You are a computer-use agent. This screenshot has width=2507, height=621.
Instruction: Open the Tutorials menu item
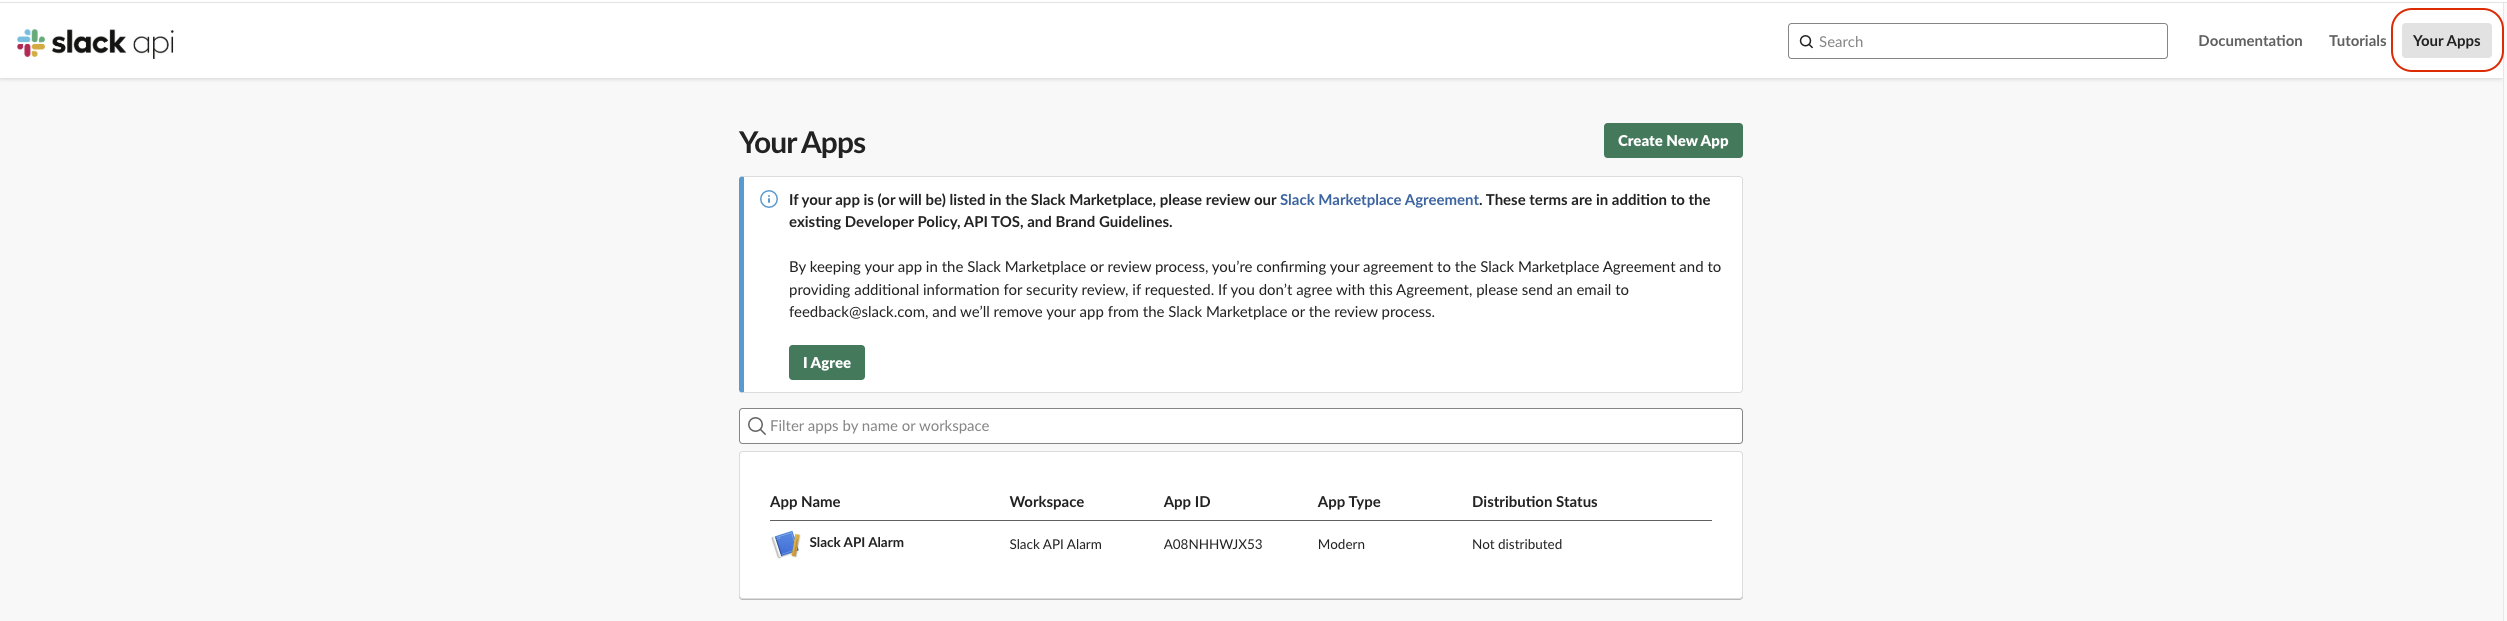(2356, 41)
